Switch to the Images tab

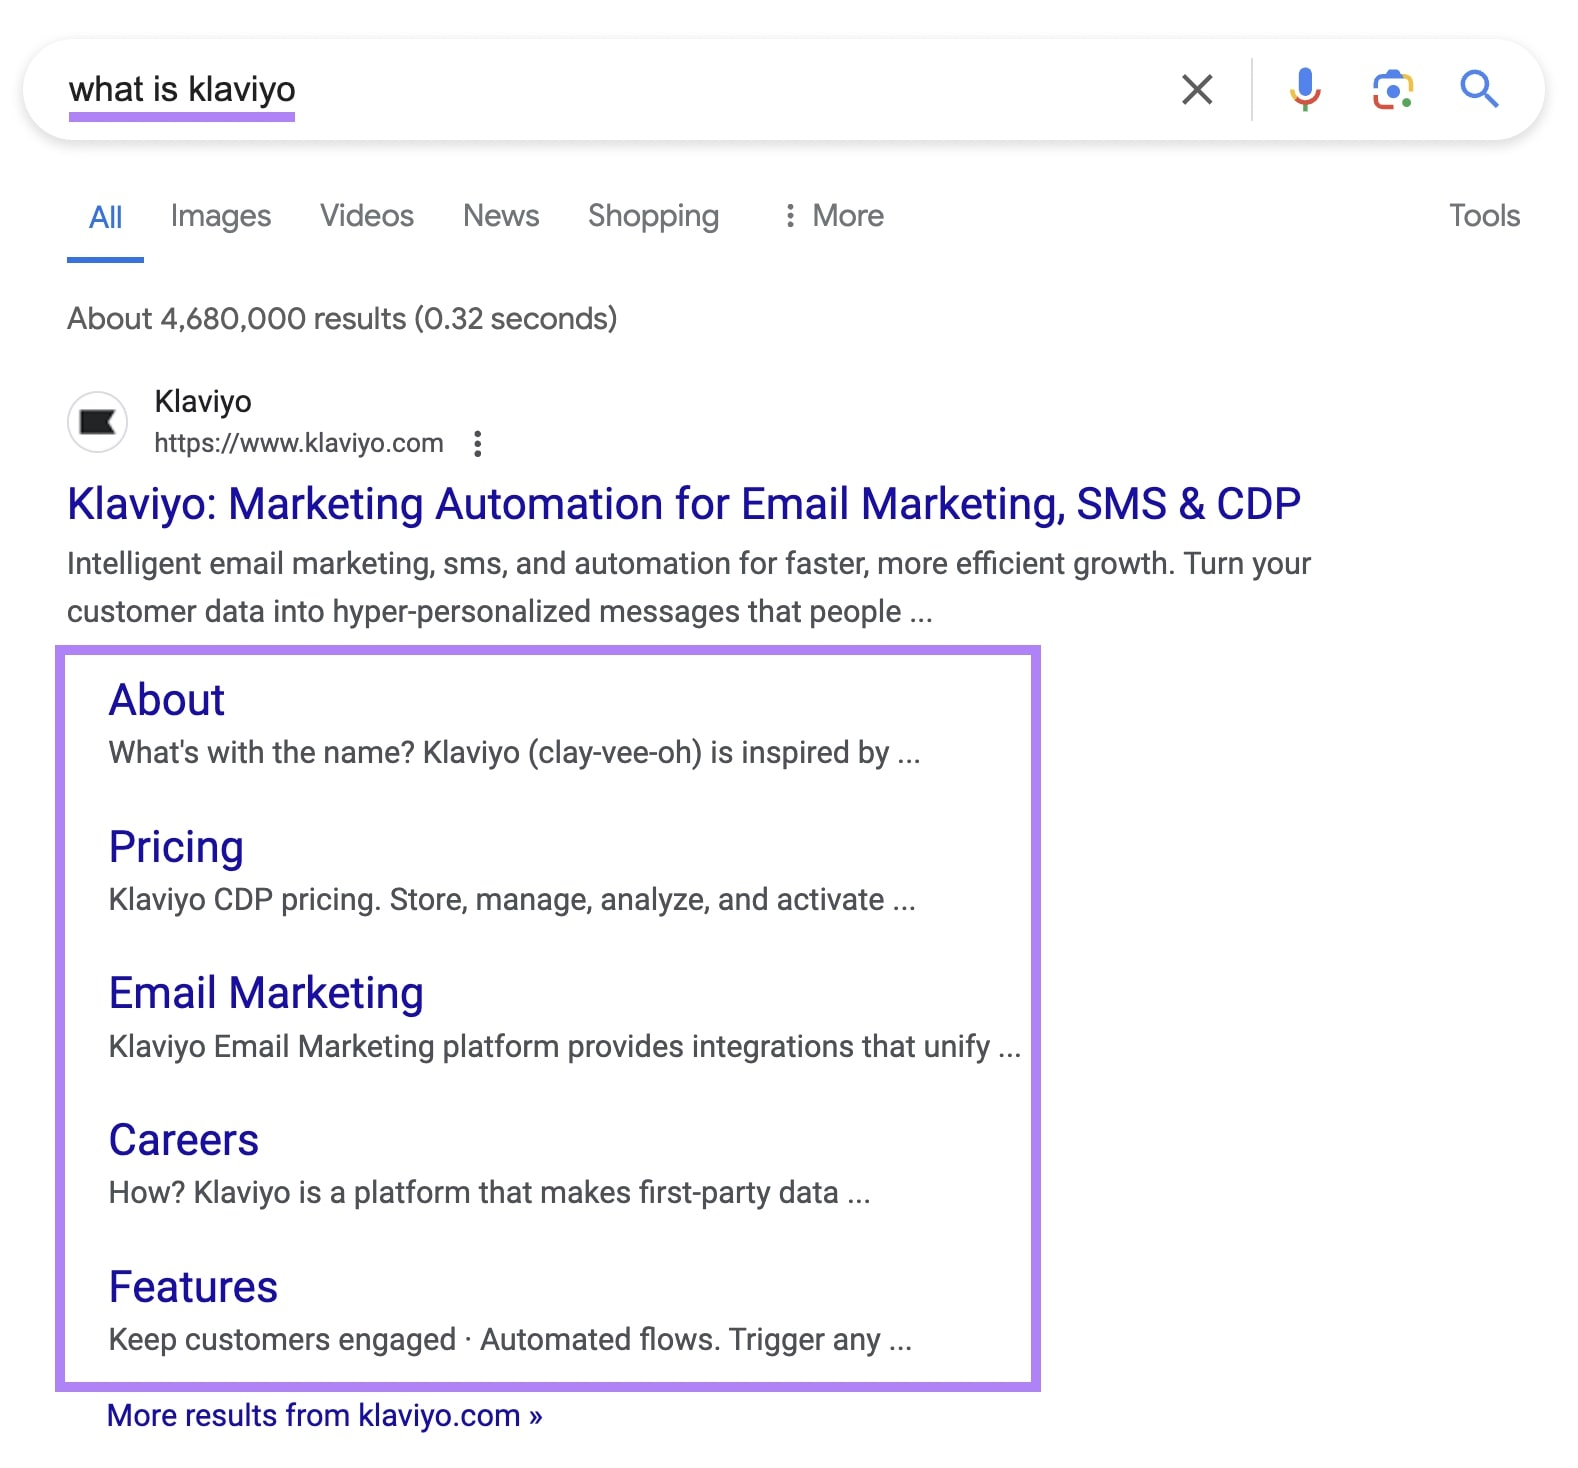coord(220,216)
